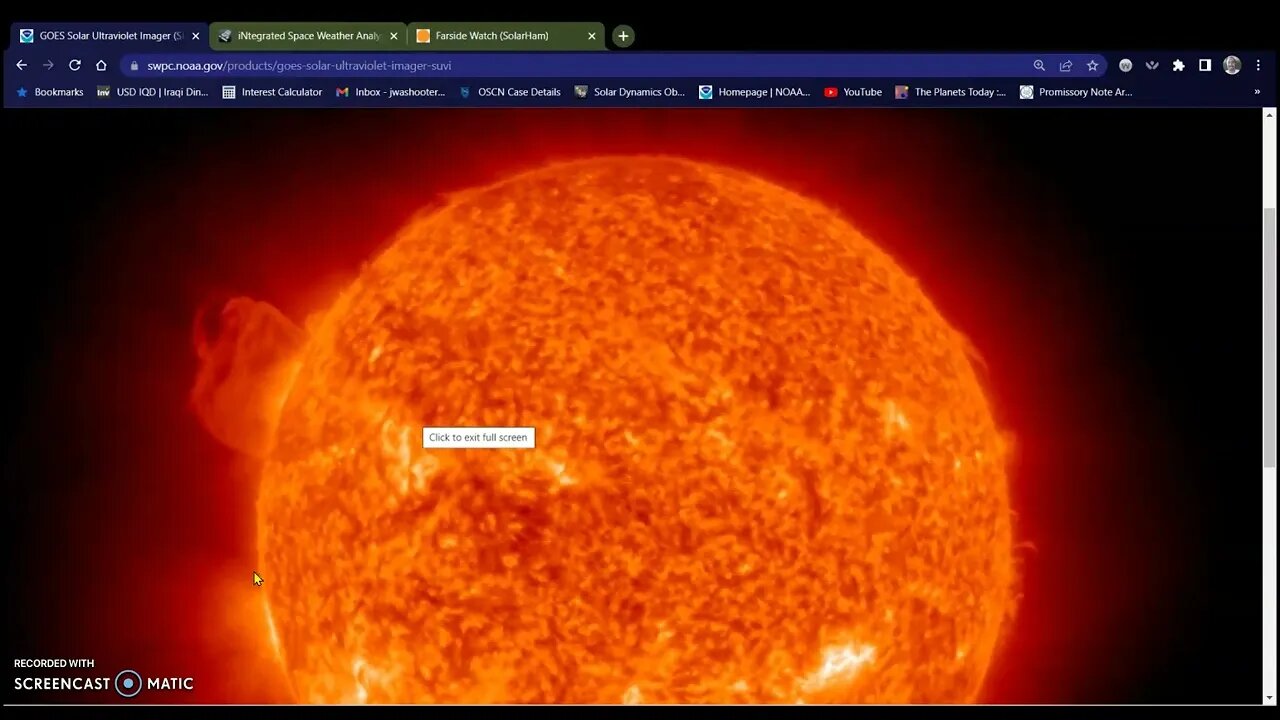Switch to GOES Solar Ultraviolet Imager tab
This screenshot has width=1280, height=720.
(x=108, y=36)
